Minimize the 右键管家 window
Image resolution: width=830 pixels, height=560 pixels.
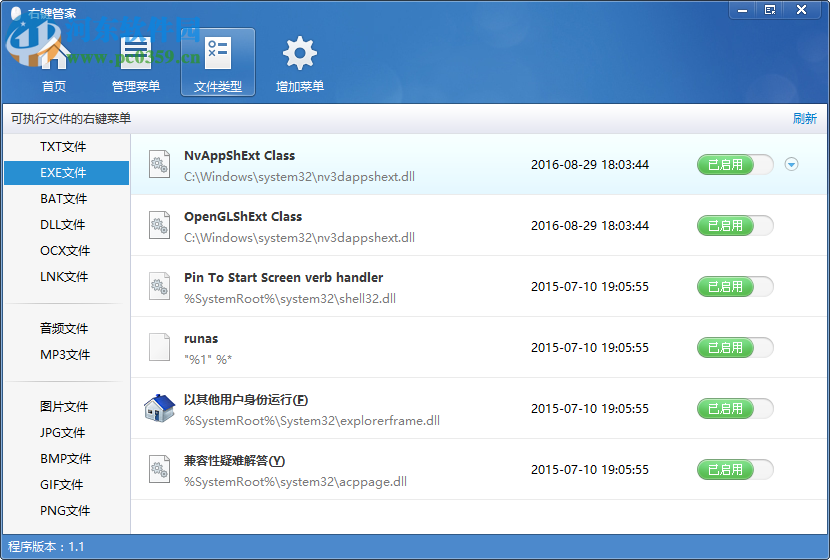(743, 10)
